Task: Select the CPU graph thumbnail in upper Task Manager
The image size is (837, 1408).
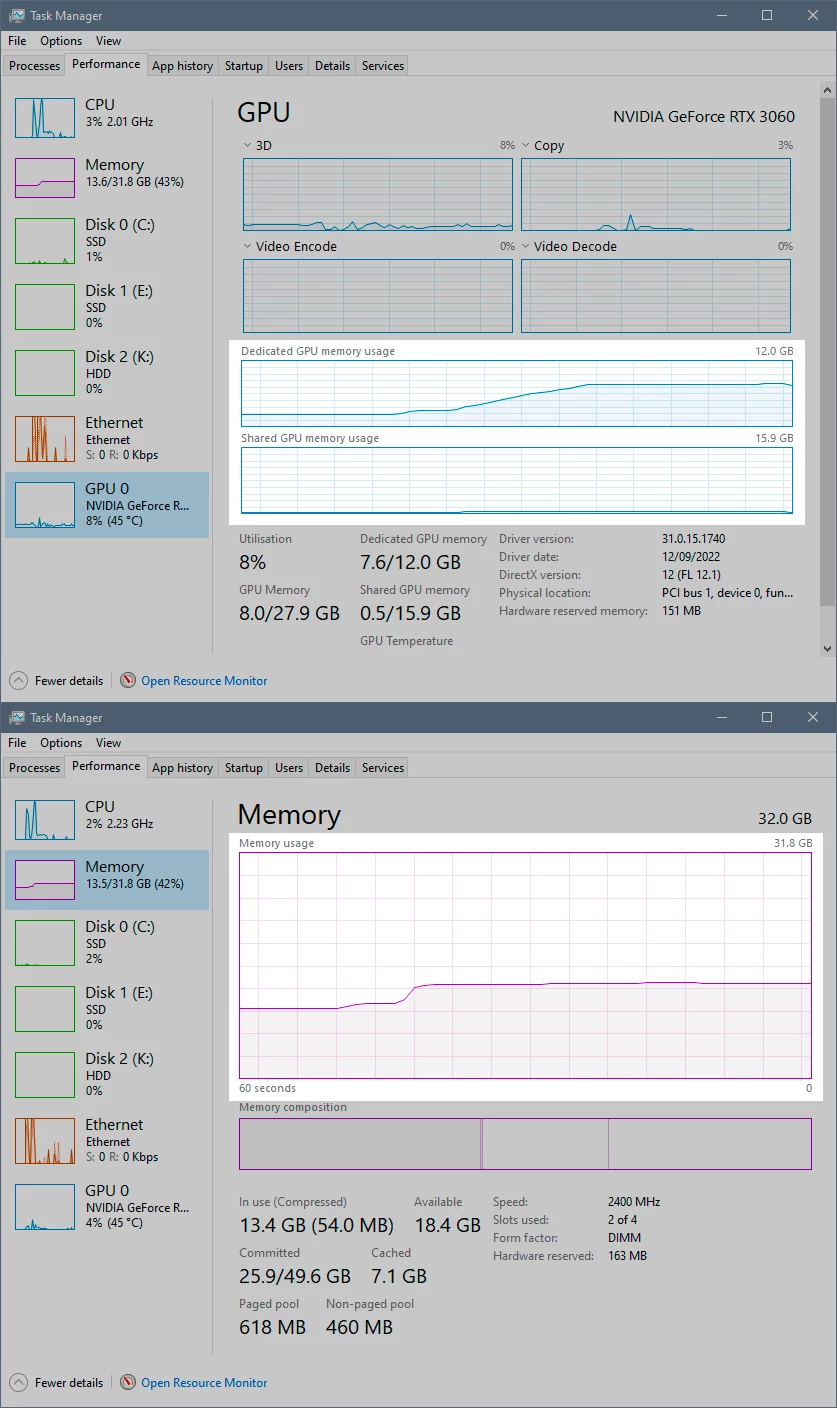Action: [x=45, y=118]
